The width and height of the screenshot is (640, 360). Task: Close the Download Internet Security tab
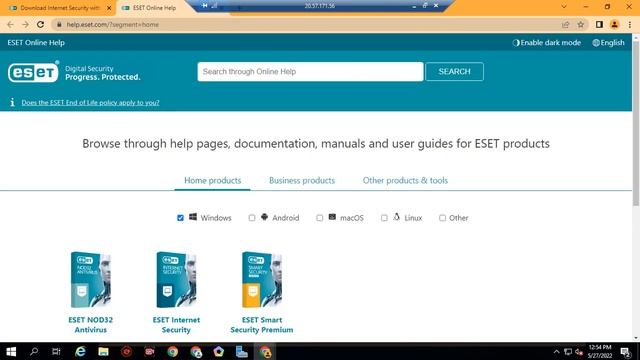(109, 8)
